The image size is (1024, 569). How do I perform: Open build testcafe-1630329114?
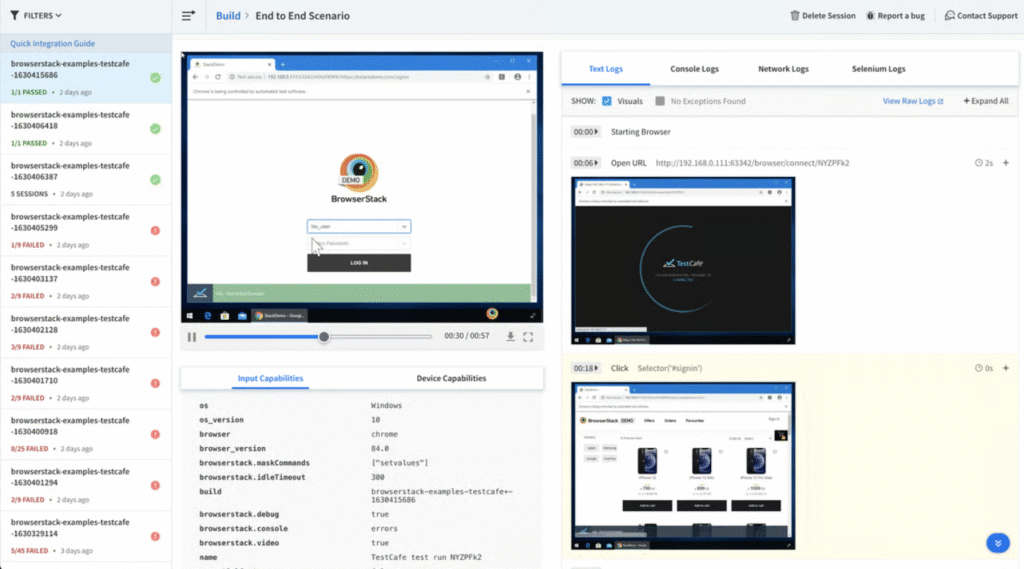86,536
